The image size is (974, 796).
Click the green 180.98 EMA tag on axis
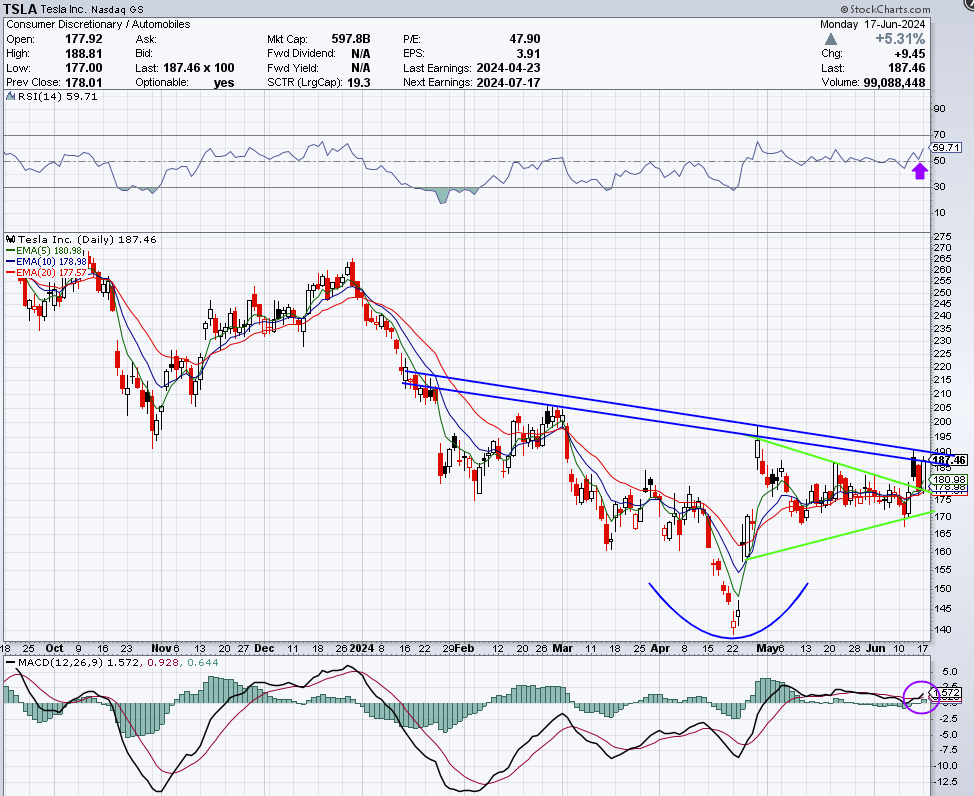click(x=949, y=479)
